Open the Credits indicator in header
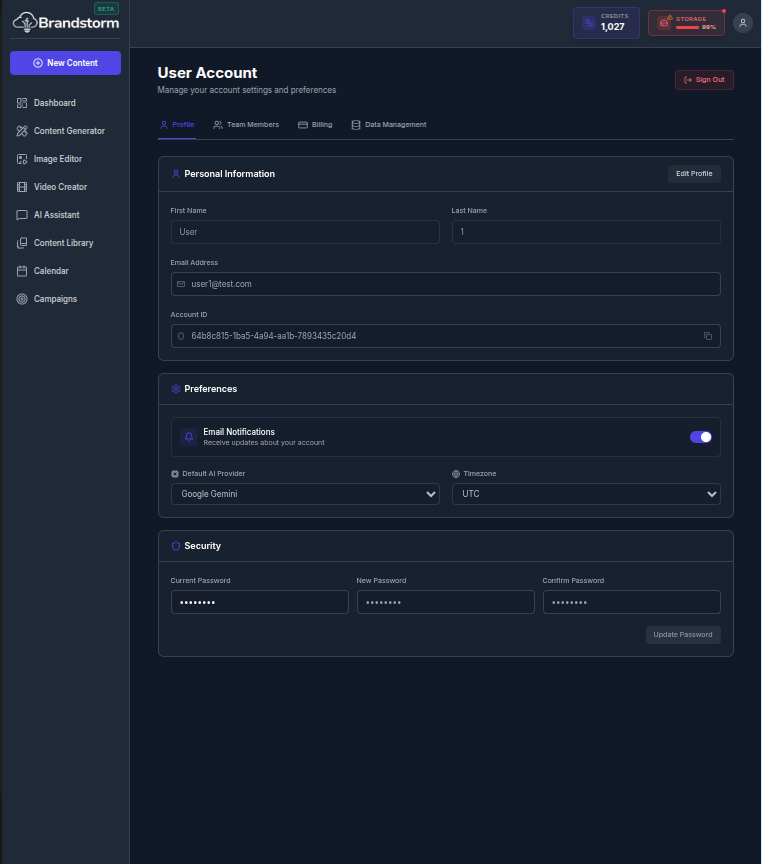762x864 pixels. pyautogui.click(x=605, y=23)
